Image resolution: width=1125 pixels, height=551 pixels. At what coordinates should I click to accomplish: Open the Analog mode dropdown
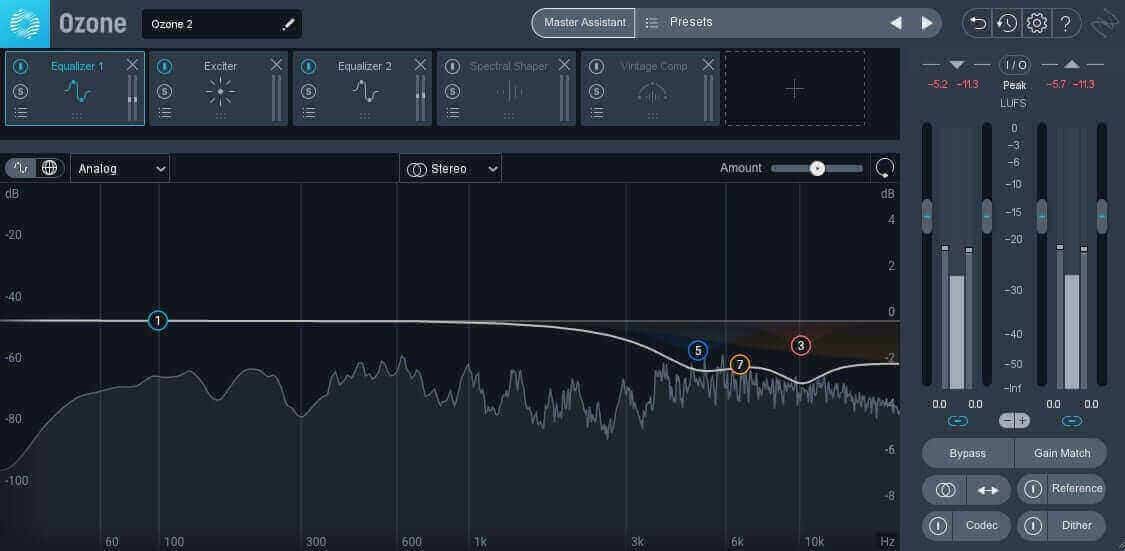(120, 169)
